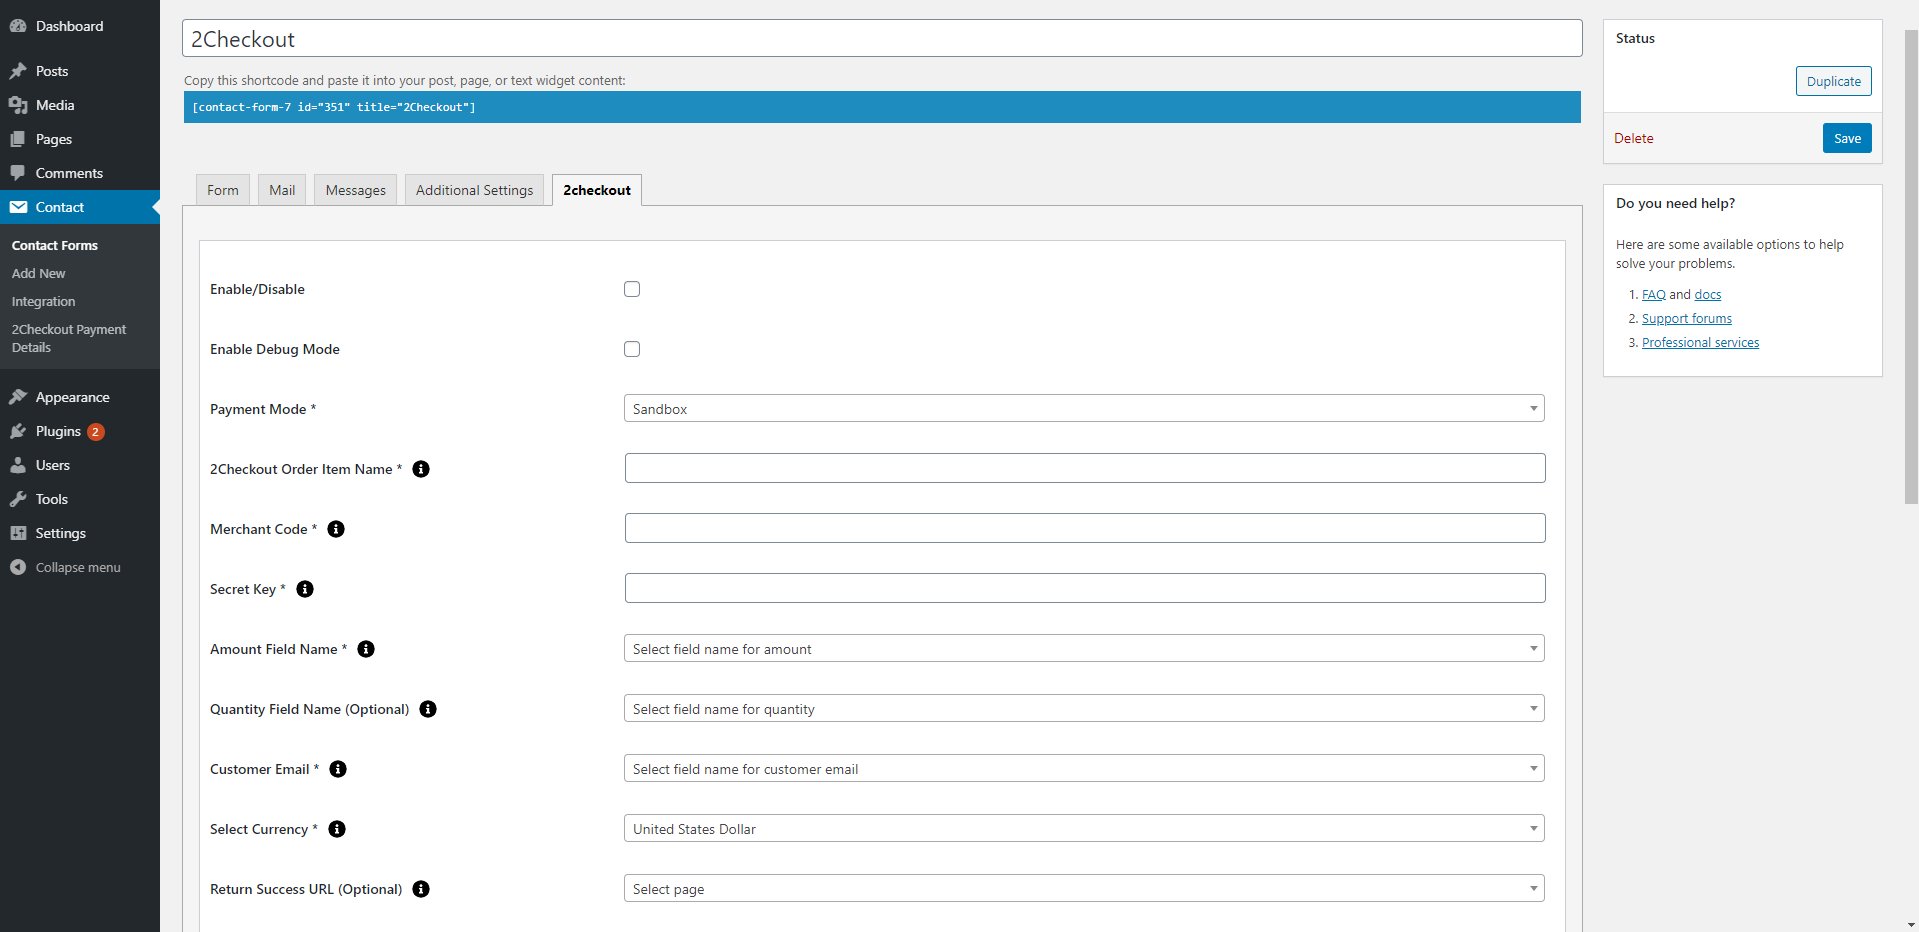Open the Customer Email field dropdown
The image size is (1919, 932).
click(1083, 769)
